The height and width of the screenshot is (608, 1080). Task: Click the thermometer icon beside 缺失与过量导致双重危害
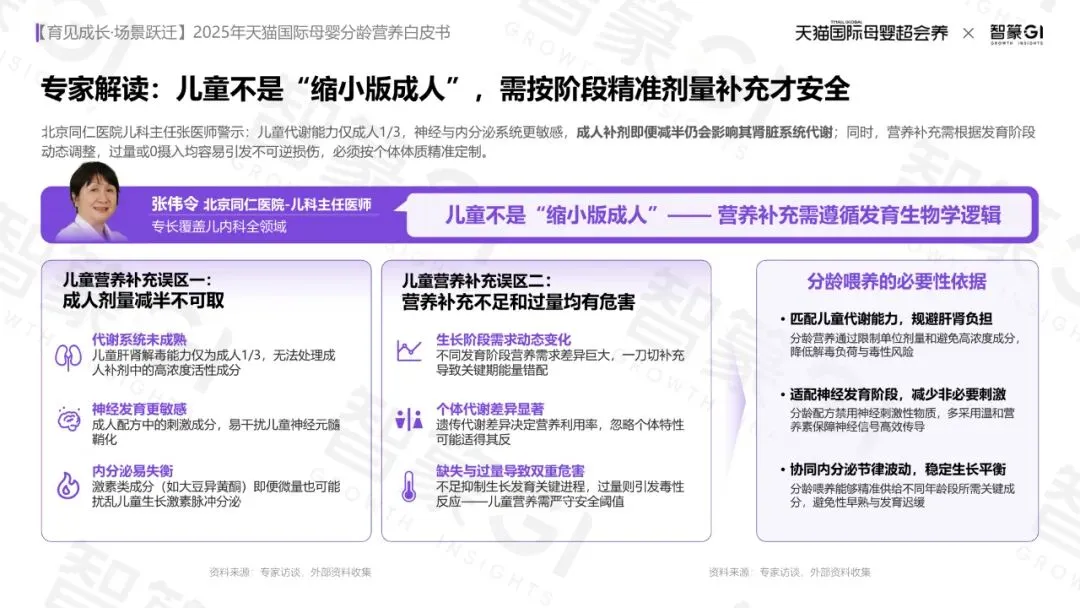[x=408, y=486]
